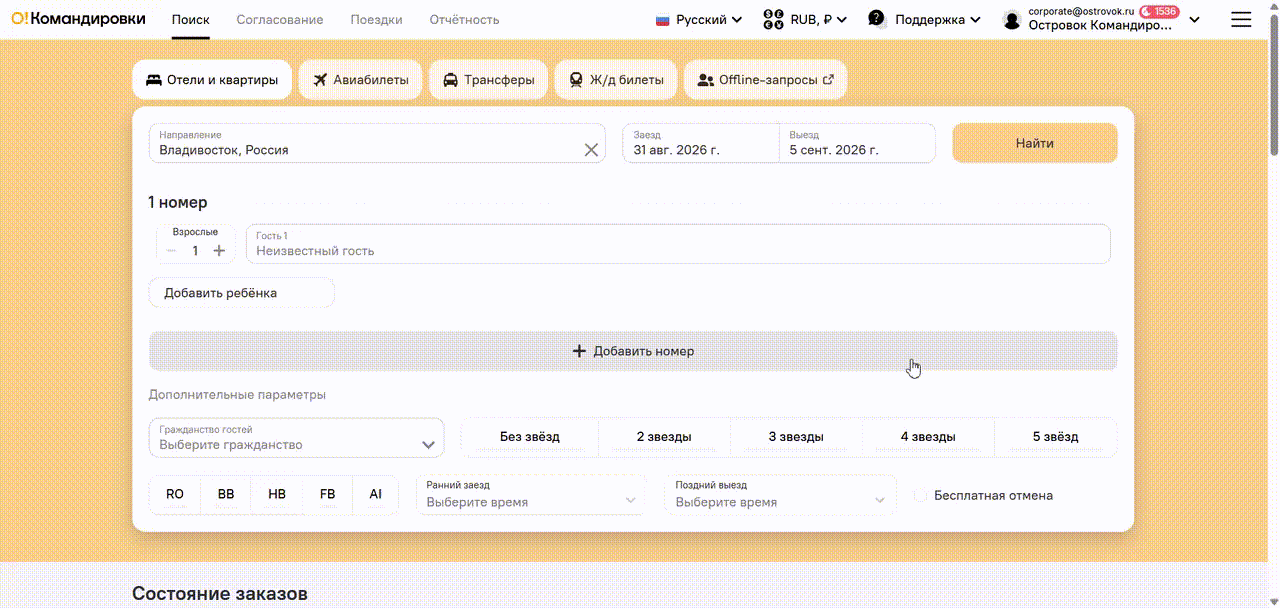Image resolution: width=1280 pixels, height=608 pixels.
Task: Open the Поиск menu item
Action: (191, 19)
